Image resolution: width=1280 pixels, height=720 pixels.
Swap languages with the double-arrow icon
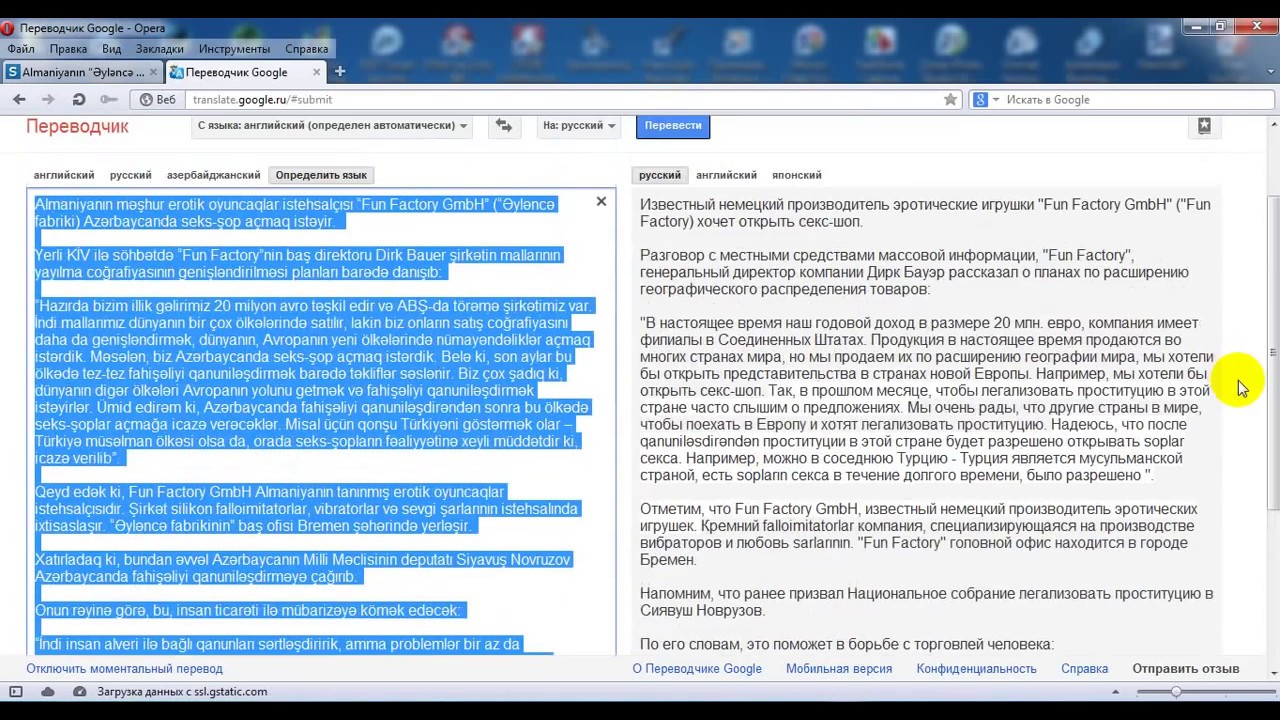(504, 125)
